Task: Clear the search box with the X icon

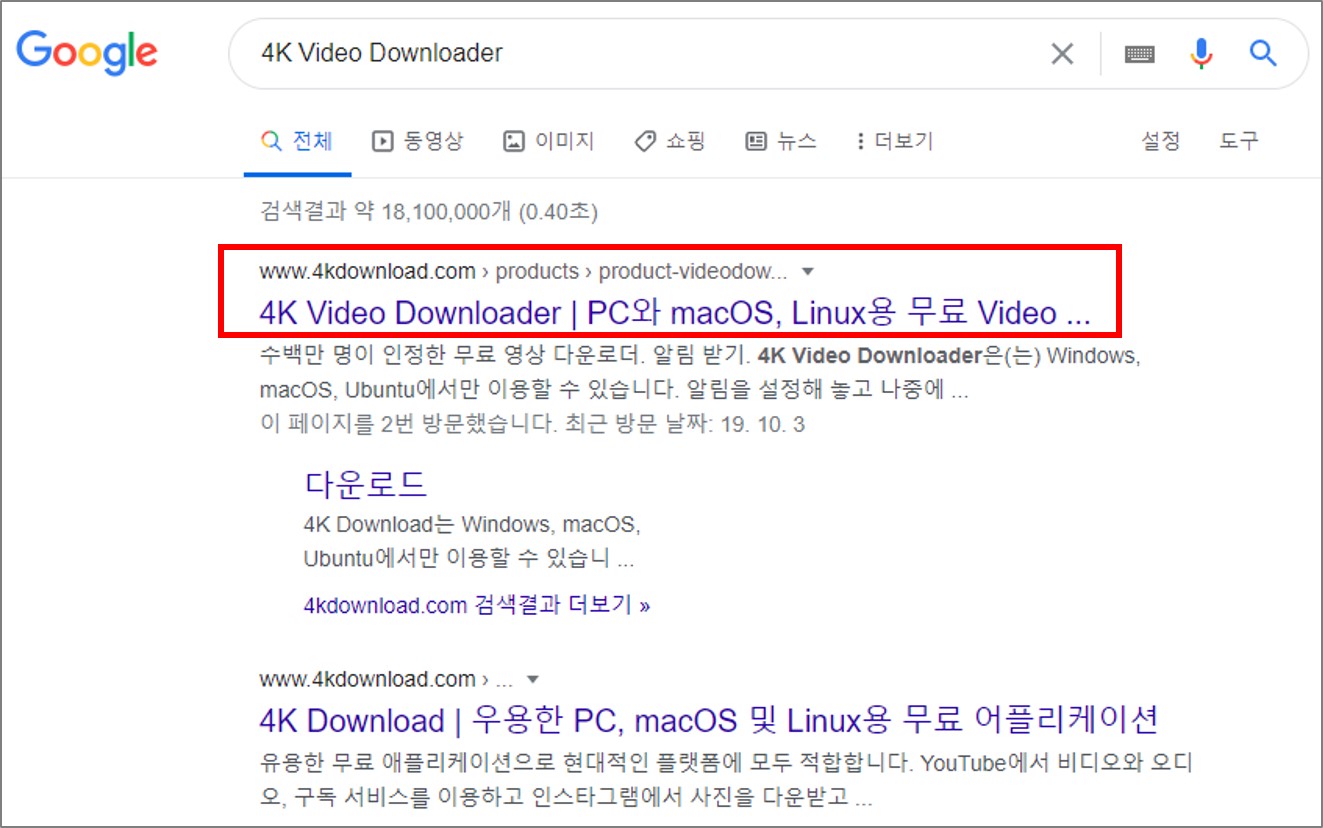Action: click(1062, 53)
